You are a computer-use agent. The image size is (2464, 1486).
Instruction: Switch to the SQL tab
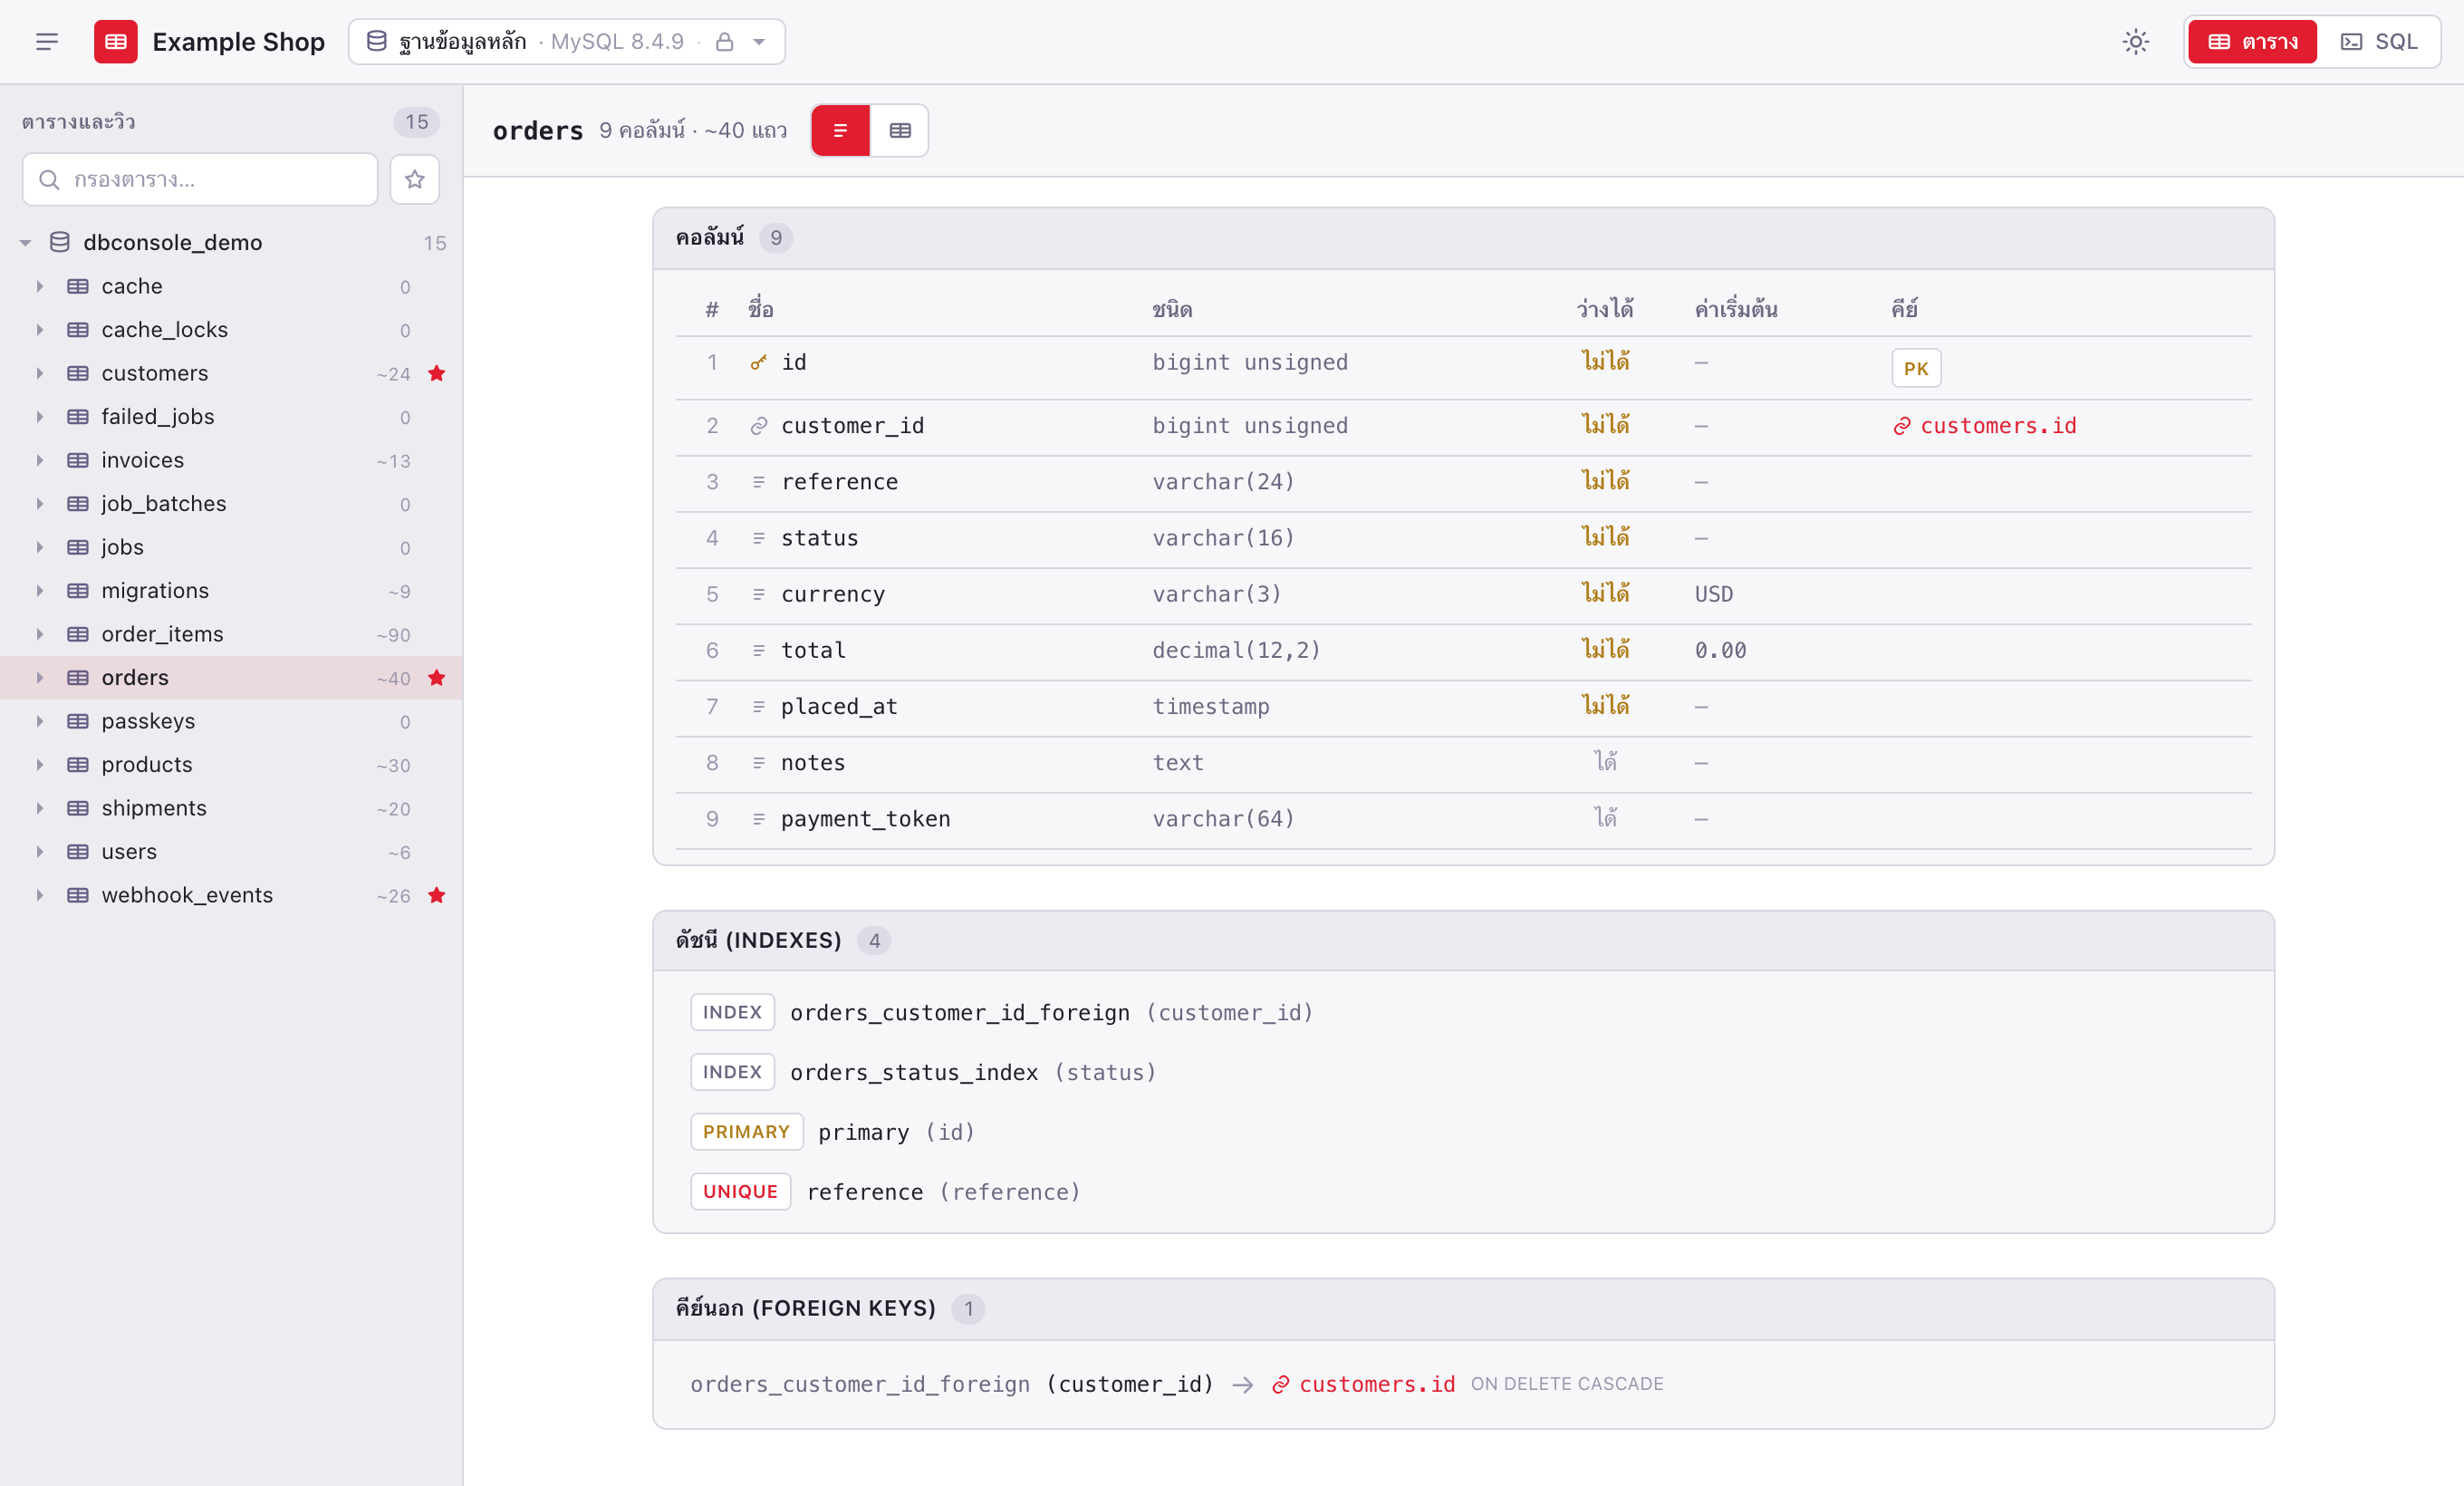2378,42
